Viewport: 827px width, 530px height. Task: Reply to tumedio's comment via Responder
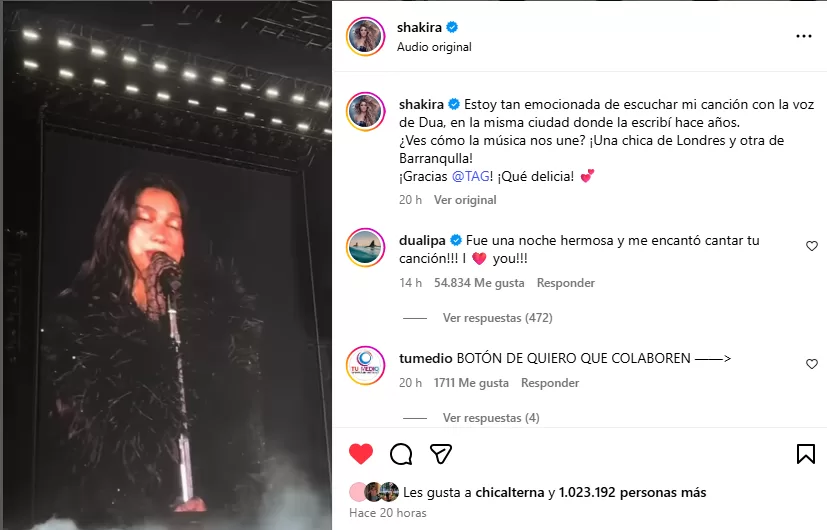point(550,383)
